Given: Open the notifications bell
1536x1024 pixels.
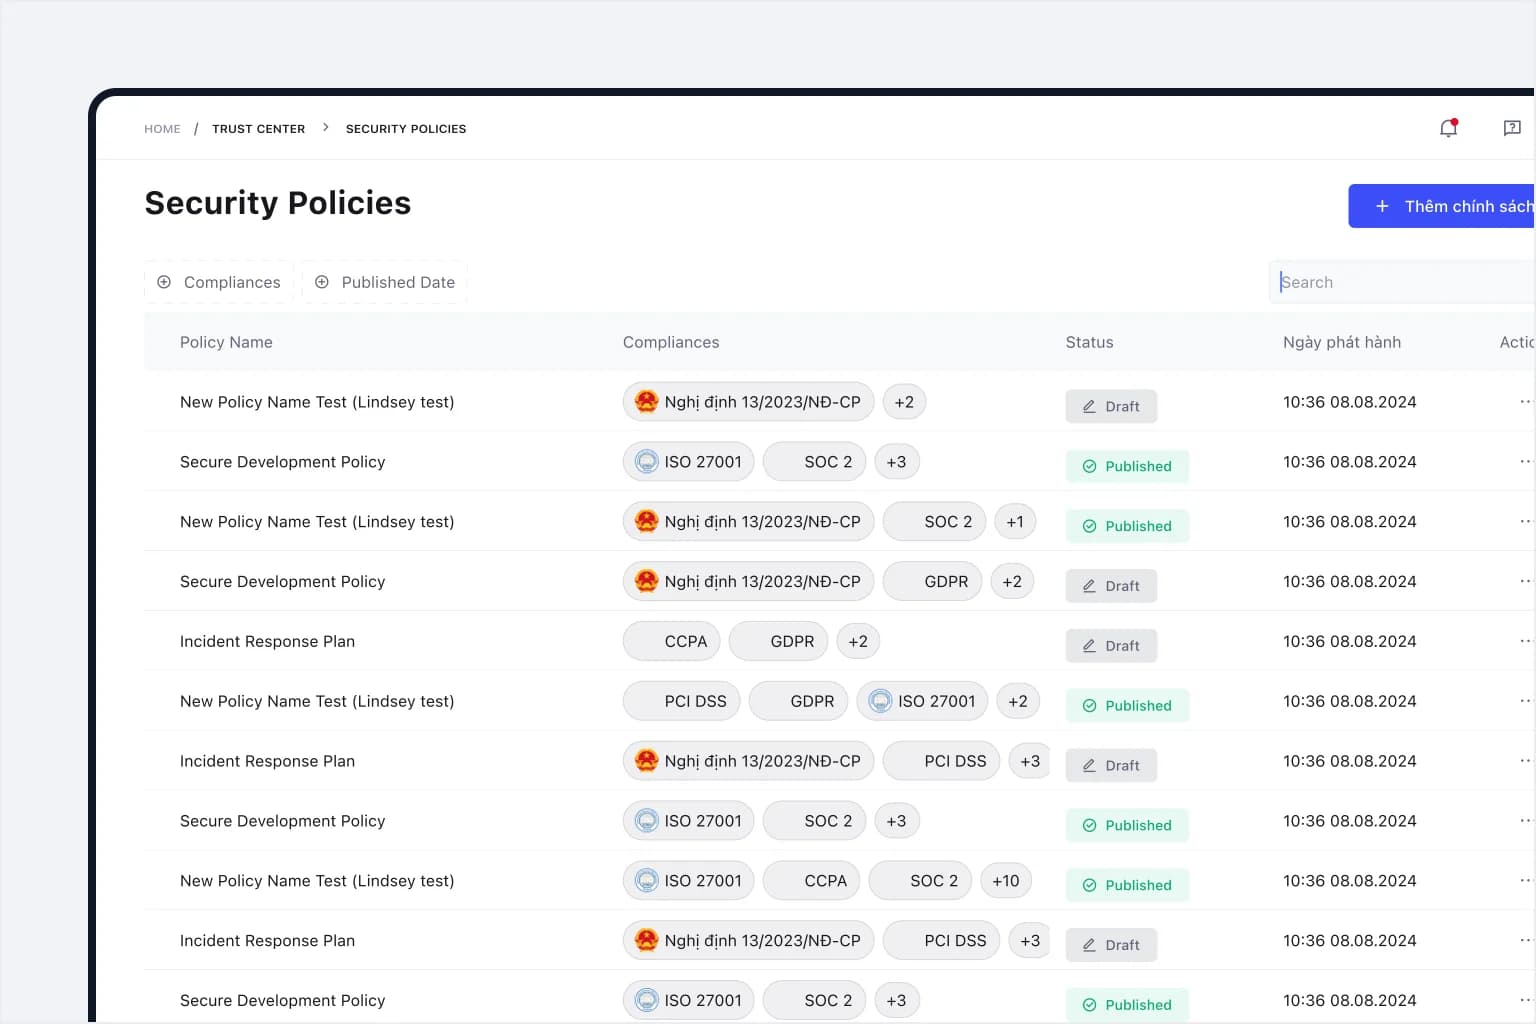Looking at the screenshot, I should [1448, 128].
